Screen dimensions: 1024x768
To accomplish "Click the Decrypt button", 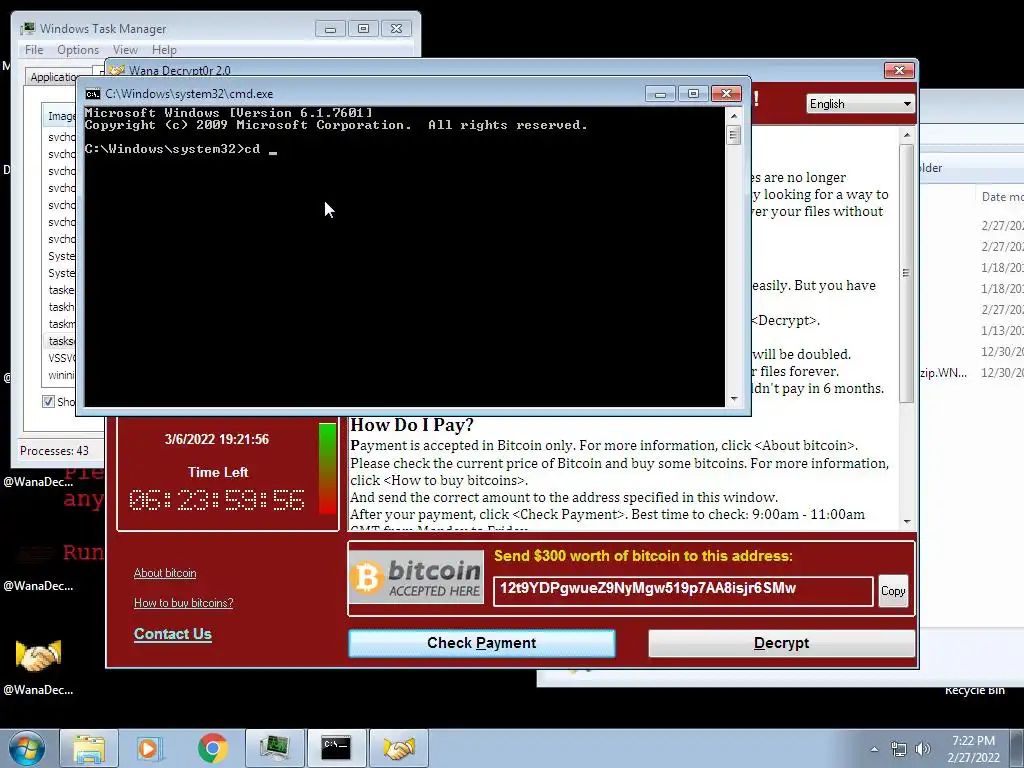I will [781, 643].
